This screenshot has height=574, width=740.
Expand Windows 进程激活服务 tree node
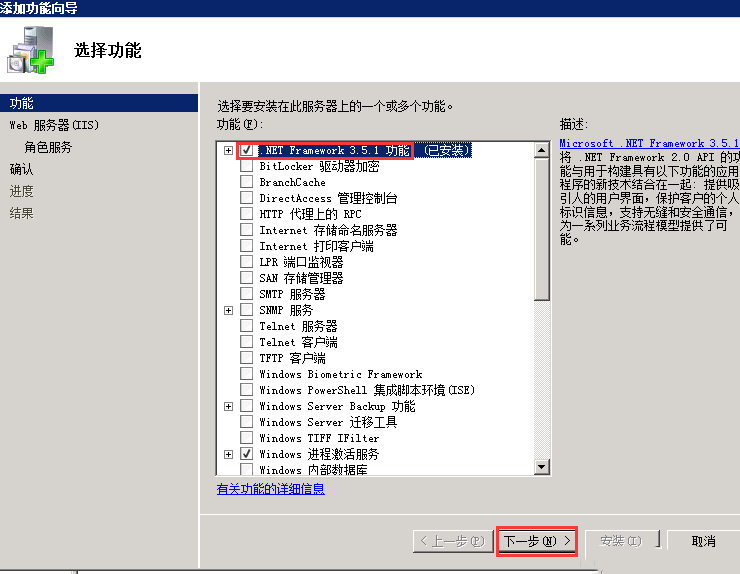[x=228, y=455]
